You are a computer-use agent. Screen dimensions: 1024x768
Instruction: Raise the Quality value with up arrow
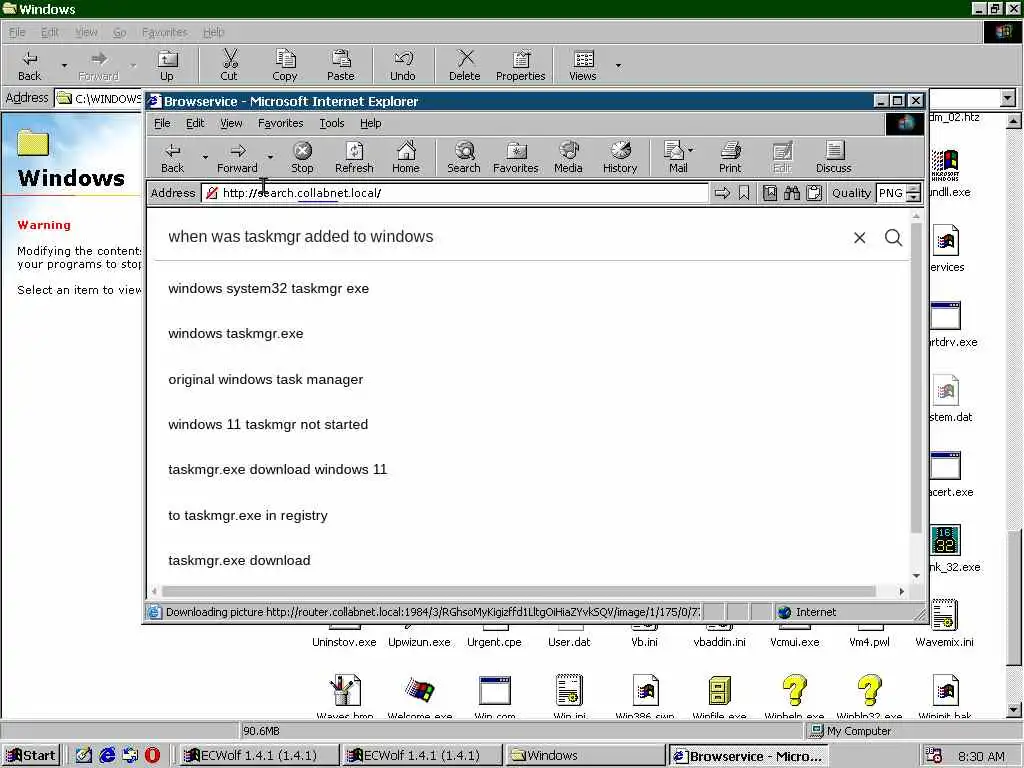coord(914,189)
